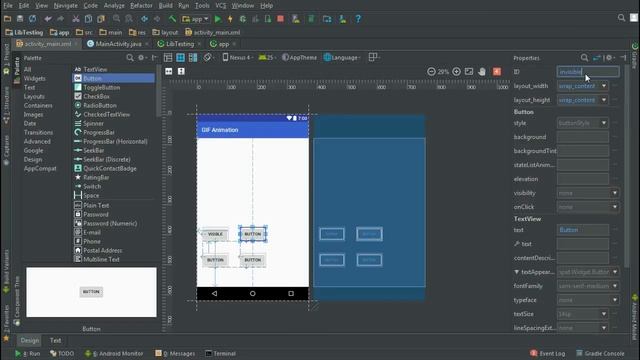Viewport: 640px width, 360px height.
Task: Click the Undo arrow icon
Action: (x=48, y=19)
